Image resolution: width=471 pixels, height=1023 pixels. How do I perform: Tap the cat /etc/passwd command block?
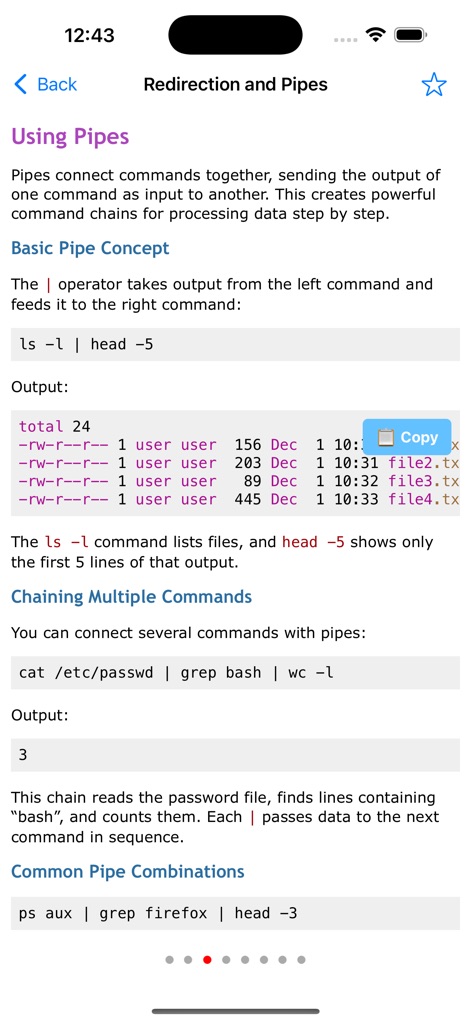(x=236, y=673)
